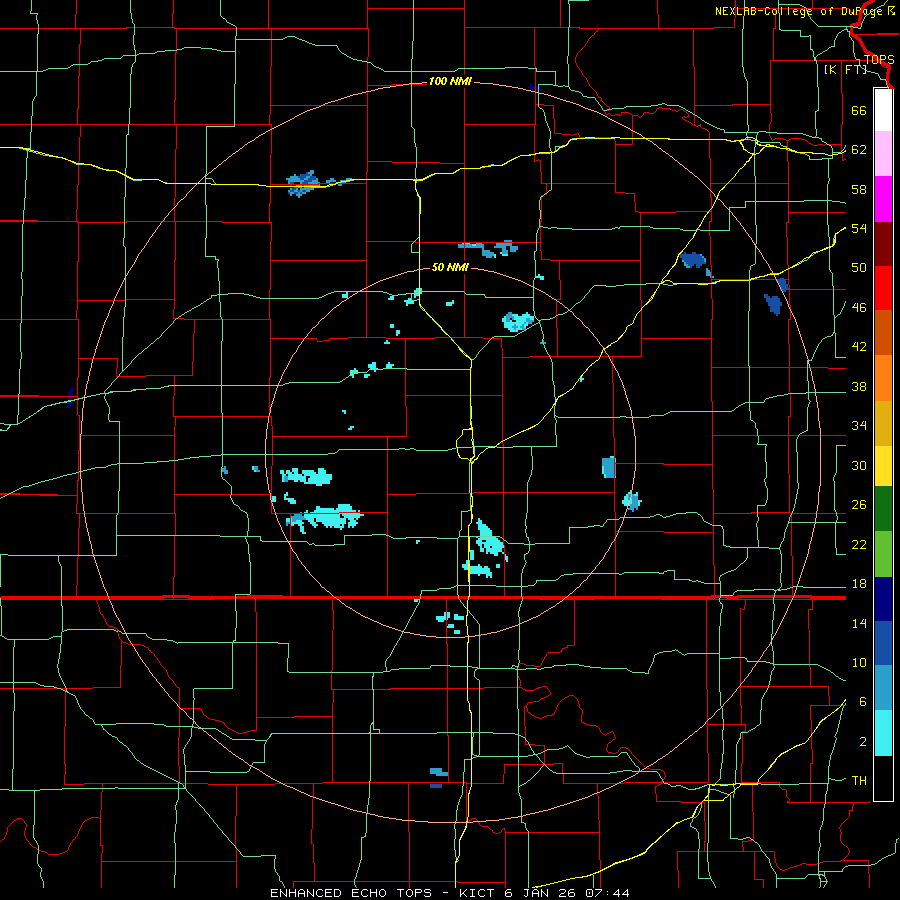The image size is (900, 900).
Task: Click the light-blue rectangular echo near the 50 NMI ring's east edge
Action: (x=609, y=467)
